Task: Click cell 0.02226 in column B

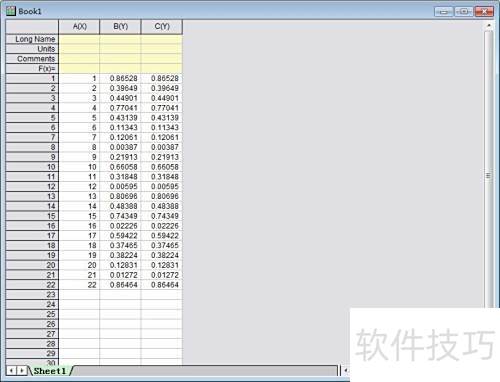Action: tap(120, 226)
